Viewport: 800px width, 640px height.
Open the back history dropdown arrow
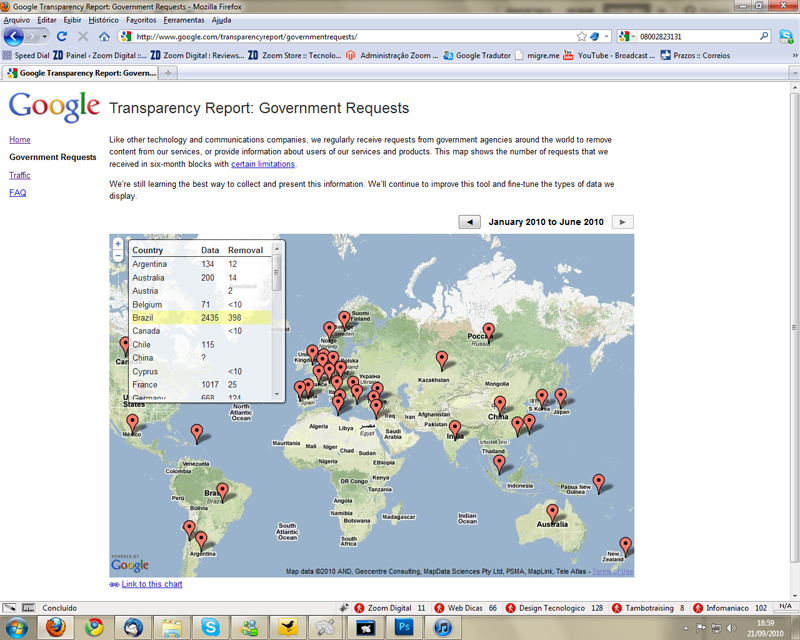[x=44, y=37]
